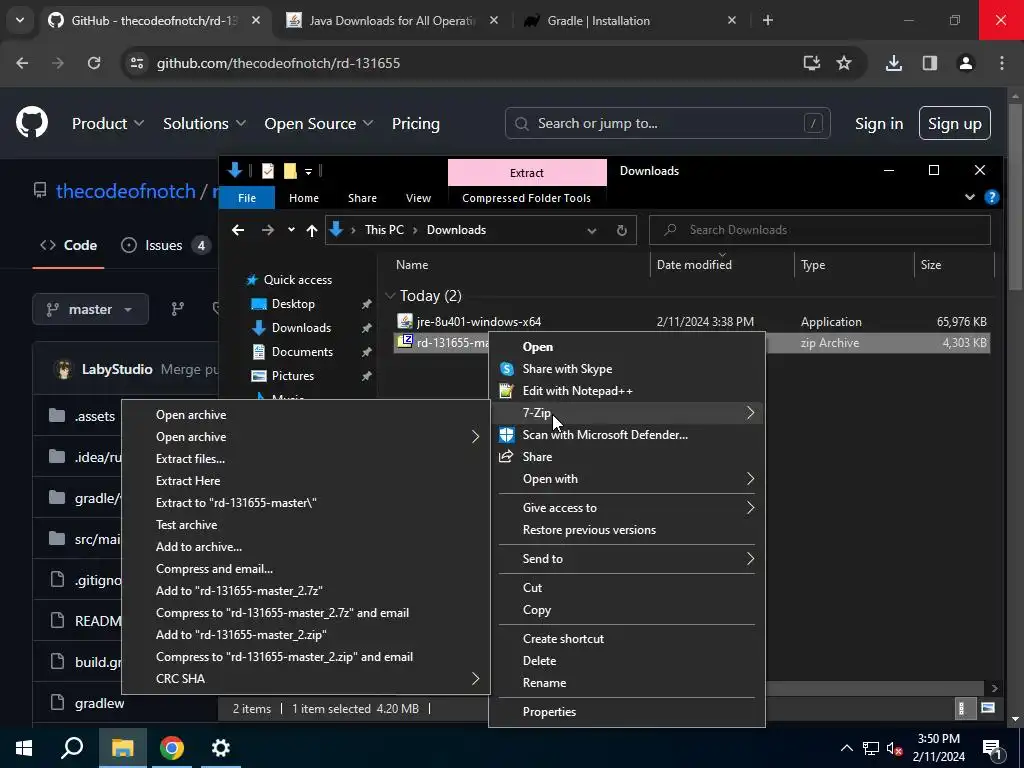Click the Chrome address bar URL
The width and height of the screenshot is (1024, 768).
[278, 63]
